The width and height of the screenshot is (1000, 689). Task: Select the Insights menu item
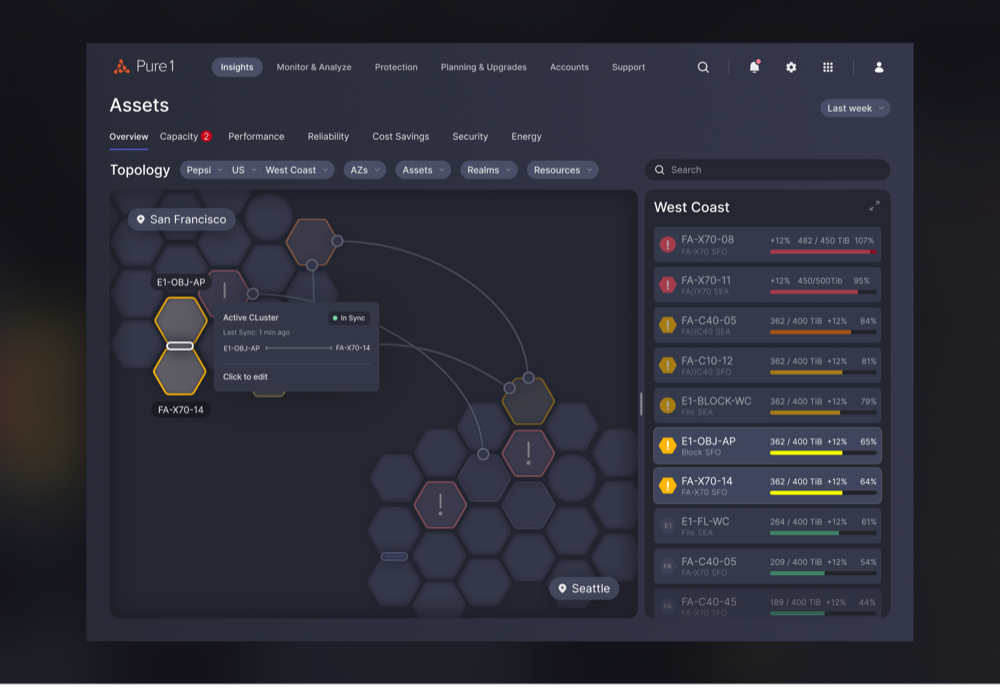tap(237, 67)
